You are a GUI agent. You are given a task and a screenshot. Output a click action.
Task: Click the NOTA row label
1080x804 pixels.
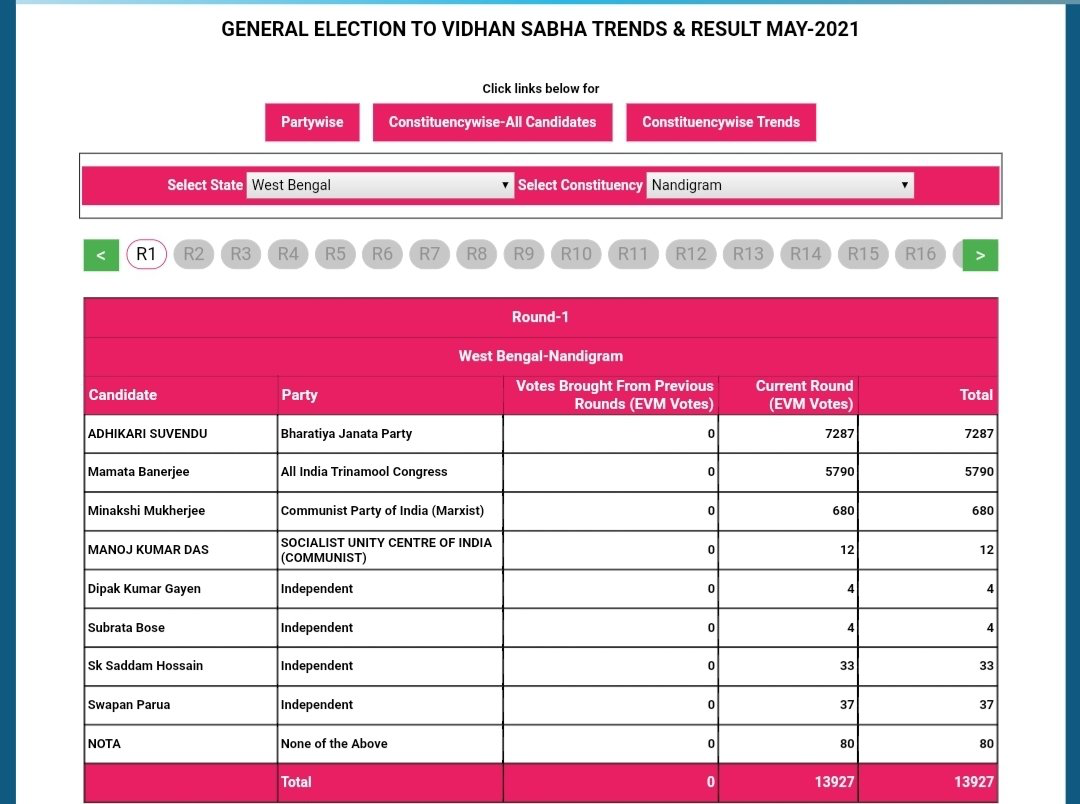(x=104, y=743)
